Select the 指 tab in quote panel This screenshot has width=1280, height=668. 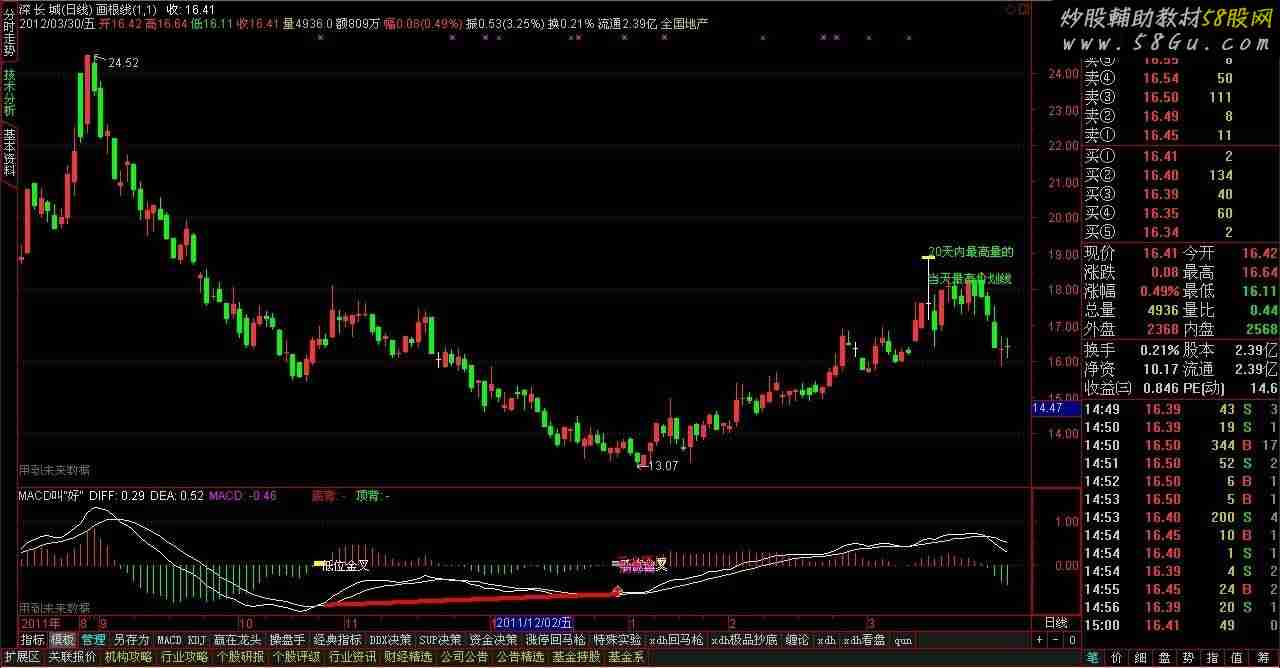click(x=1213, y=657)
